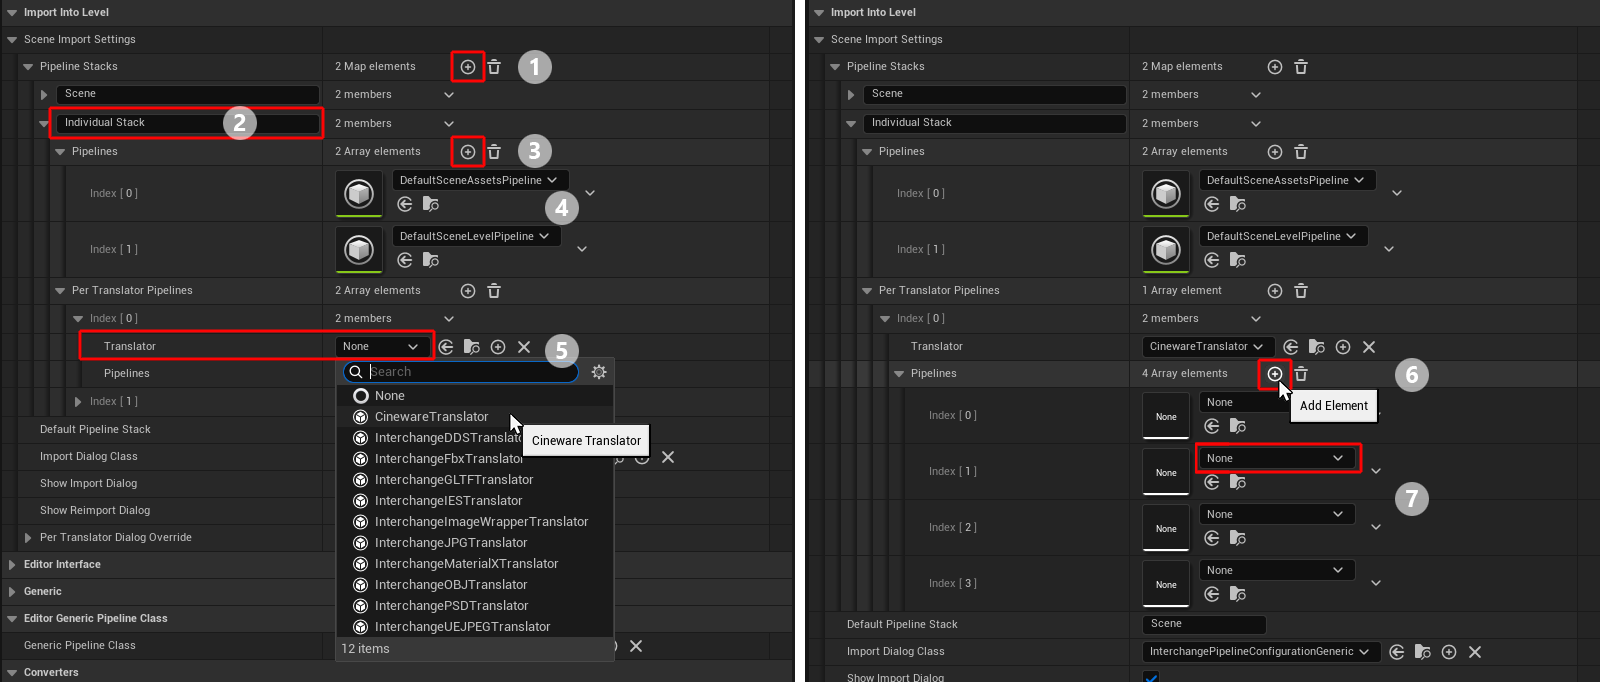Toggle the Show Import Dialog checkbox
This screenshot has width=1600, height=682.
click(x=1151, y=677)
